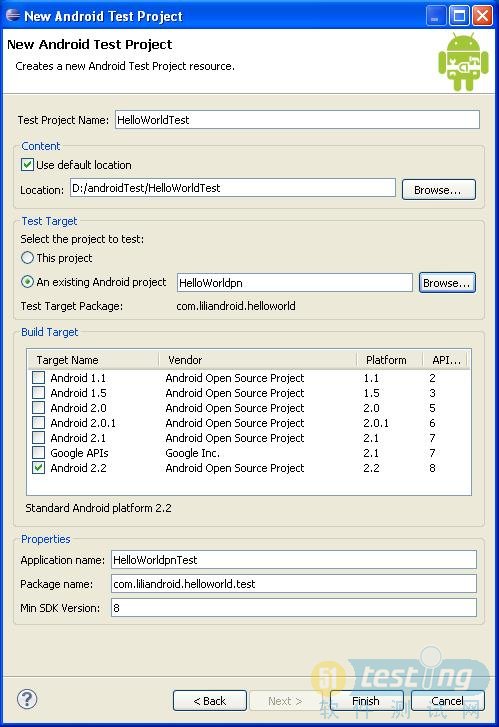Click Standard Android platform 2.2 description
499x727 pixels.
point(98,508)
